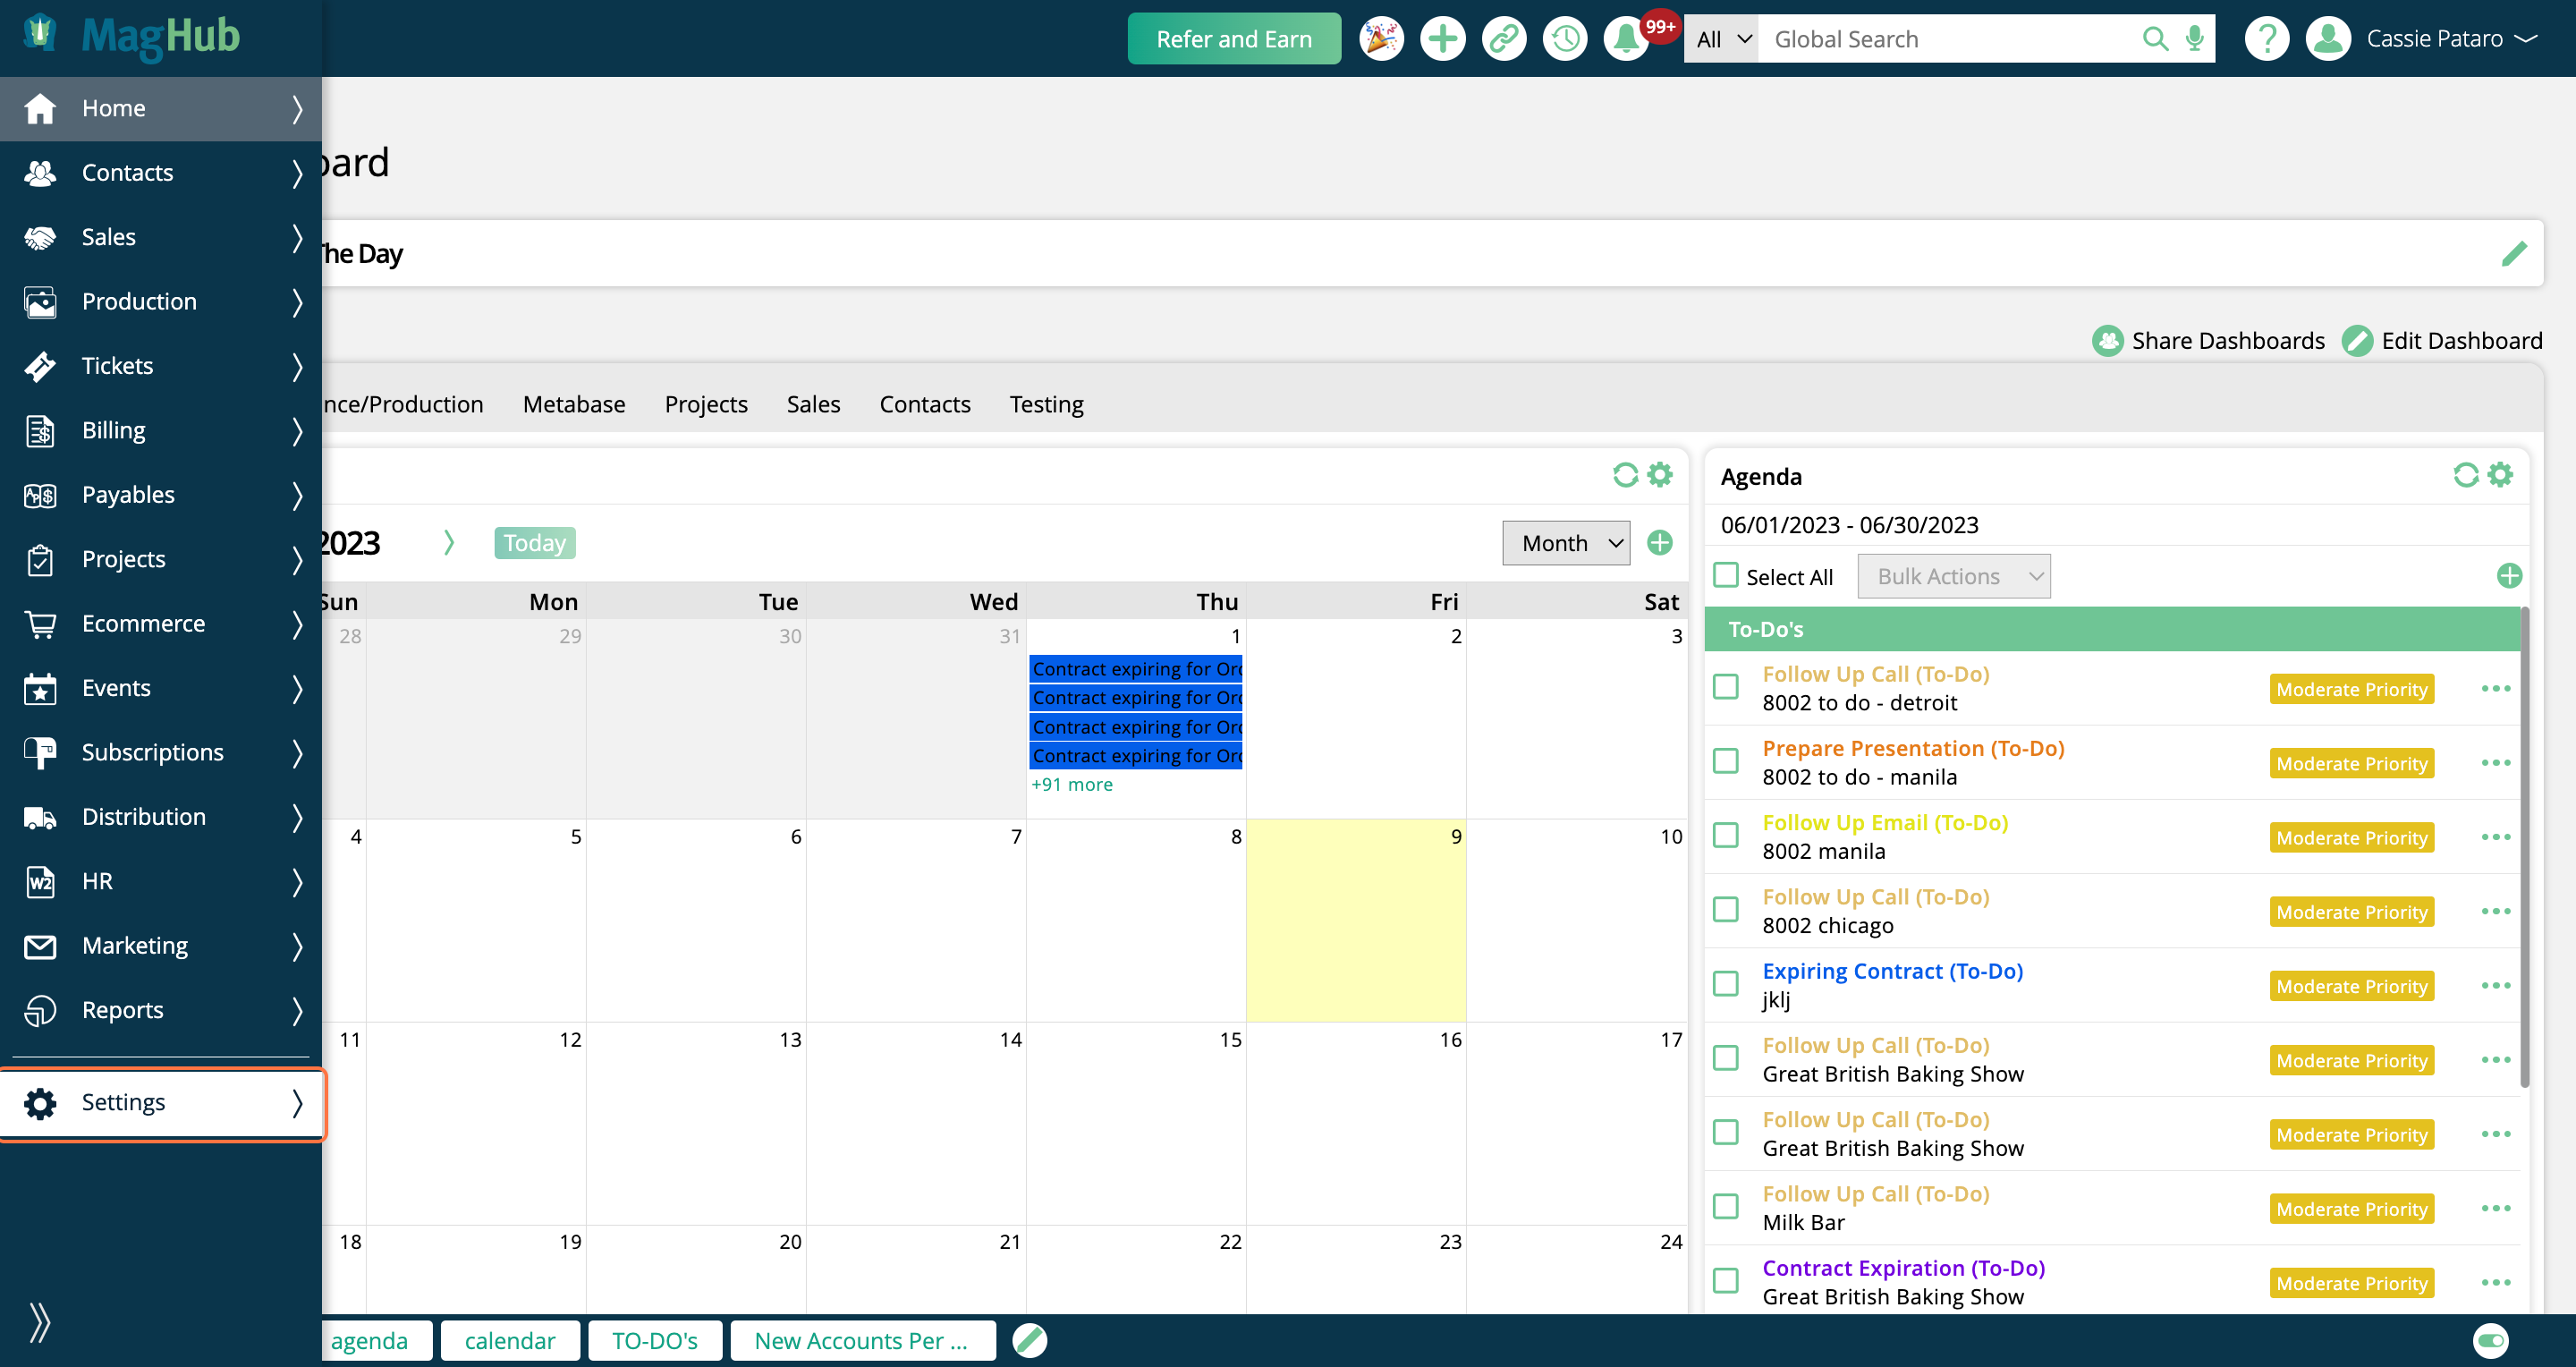Screen dimensions: 2576x1367
Task: Switch to the Metabase dashboard tab
Action: point(573,404)
